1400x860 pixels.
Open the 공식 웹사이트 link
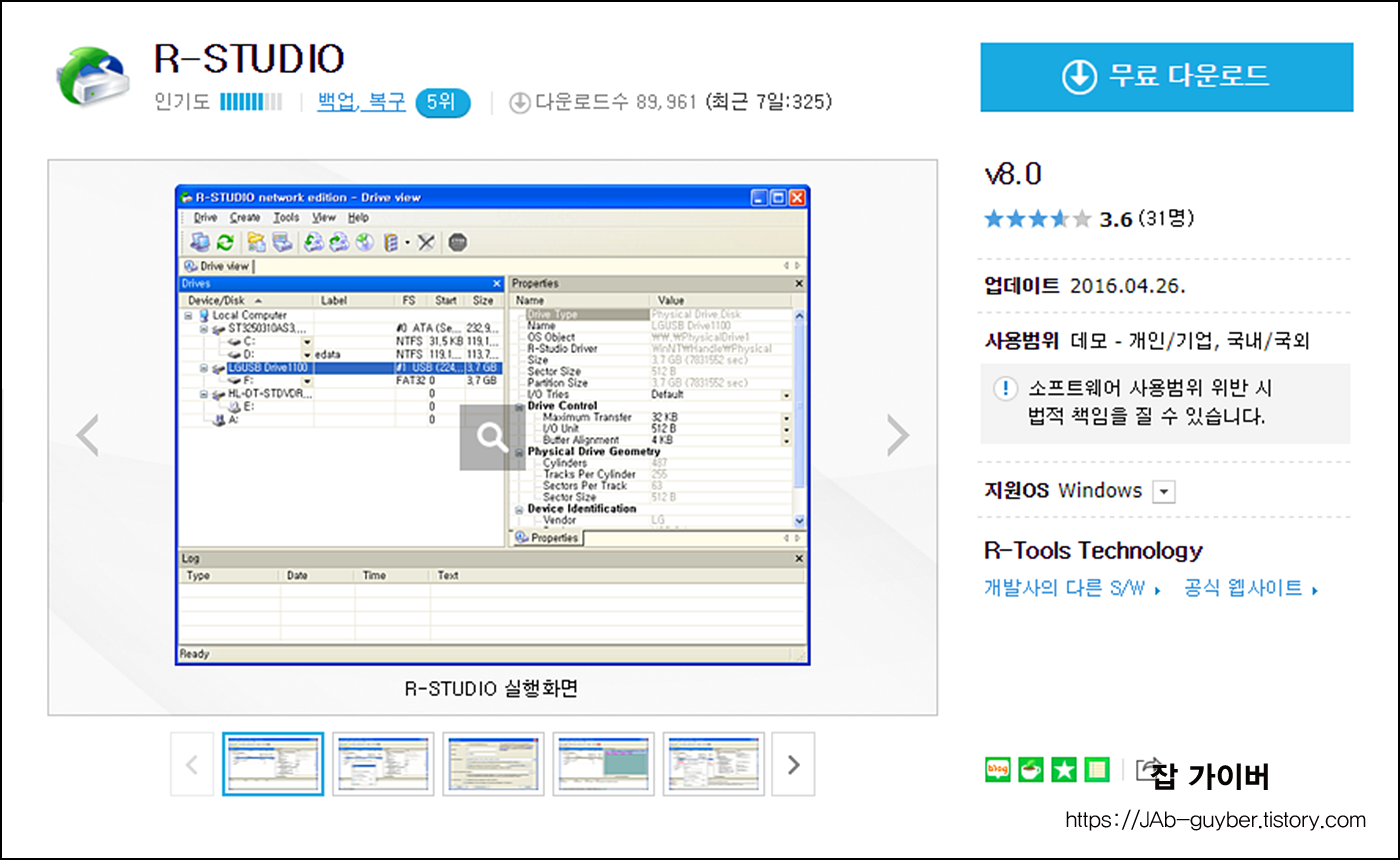(1251, 589)
